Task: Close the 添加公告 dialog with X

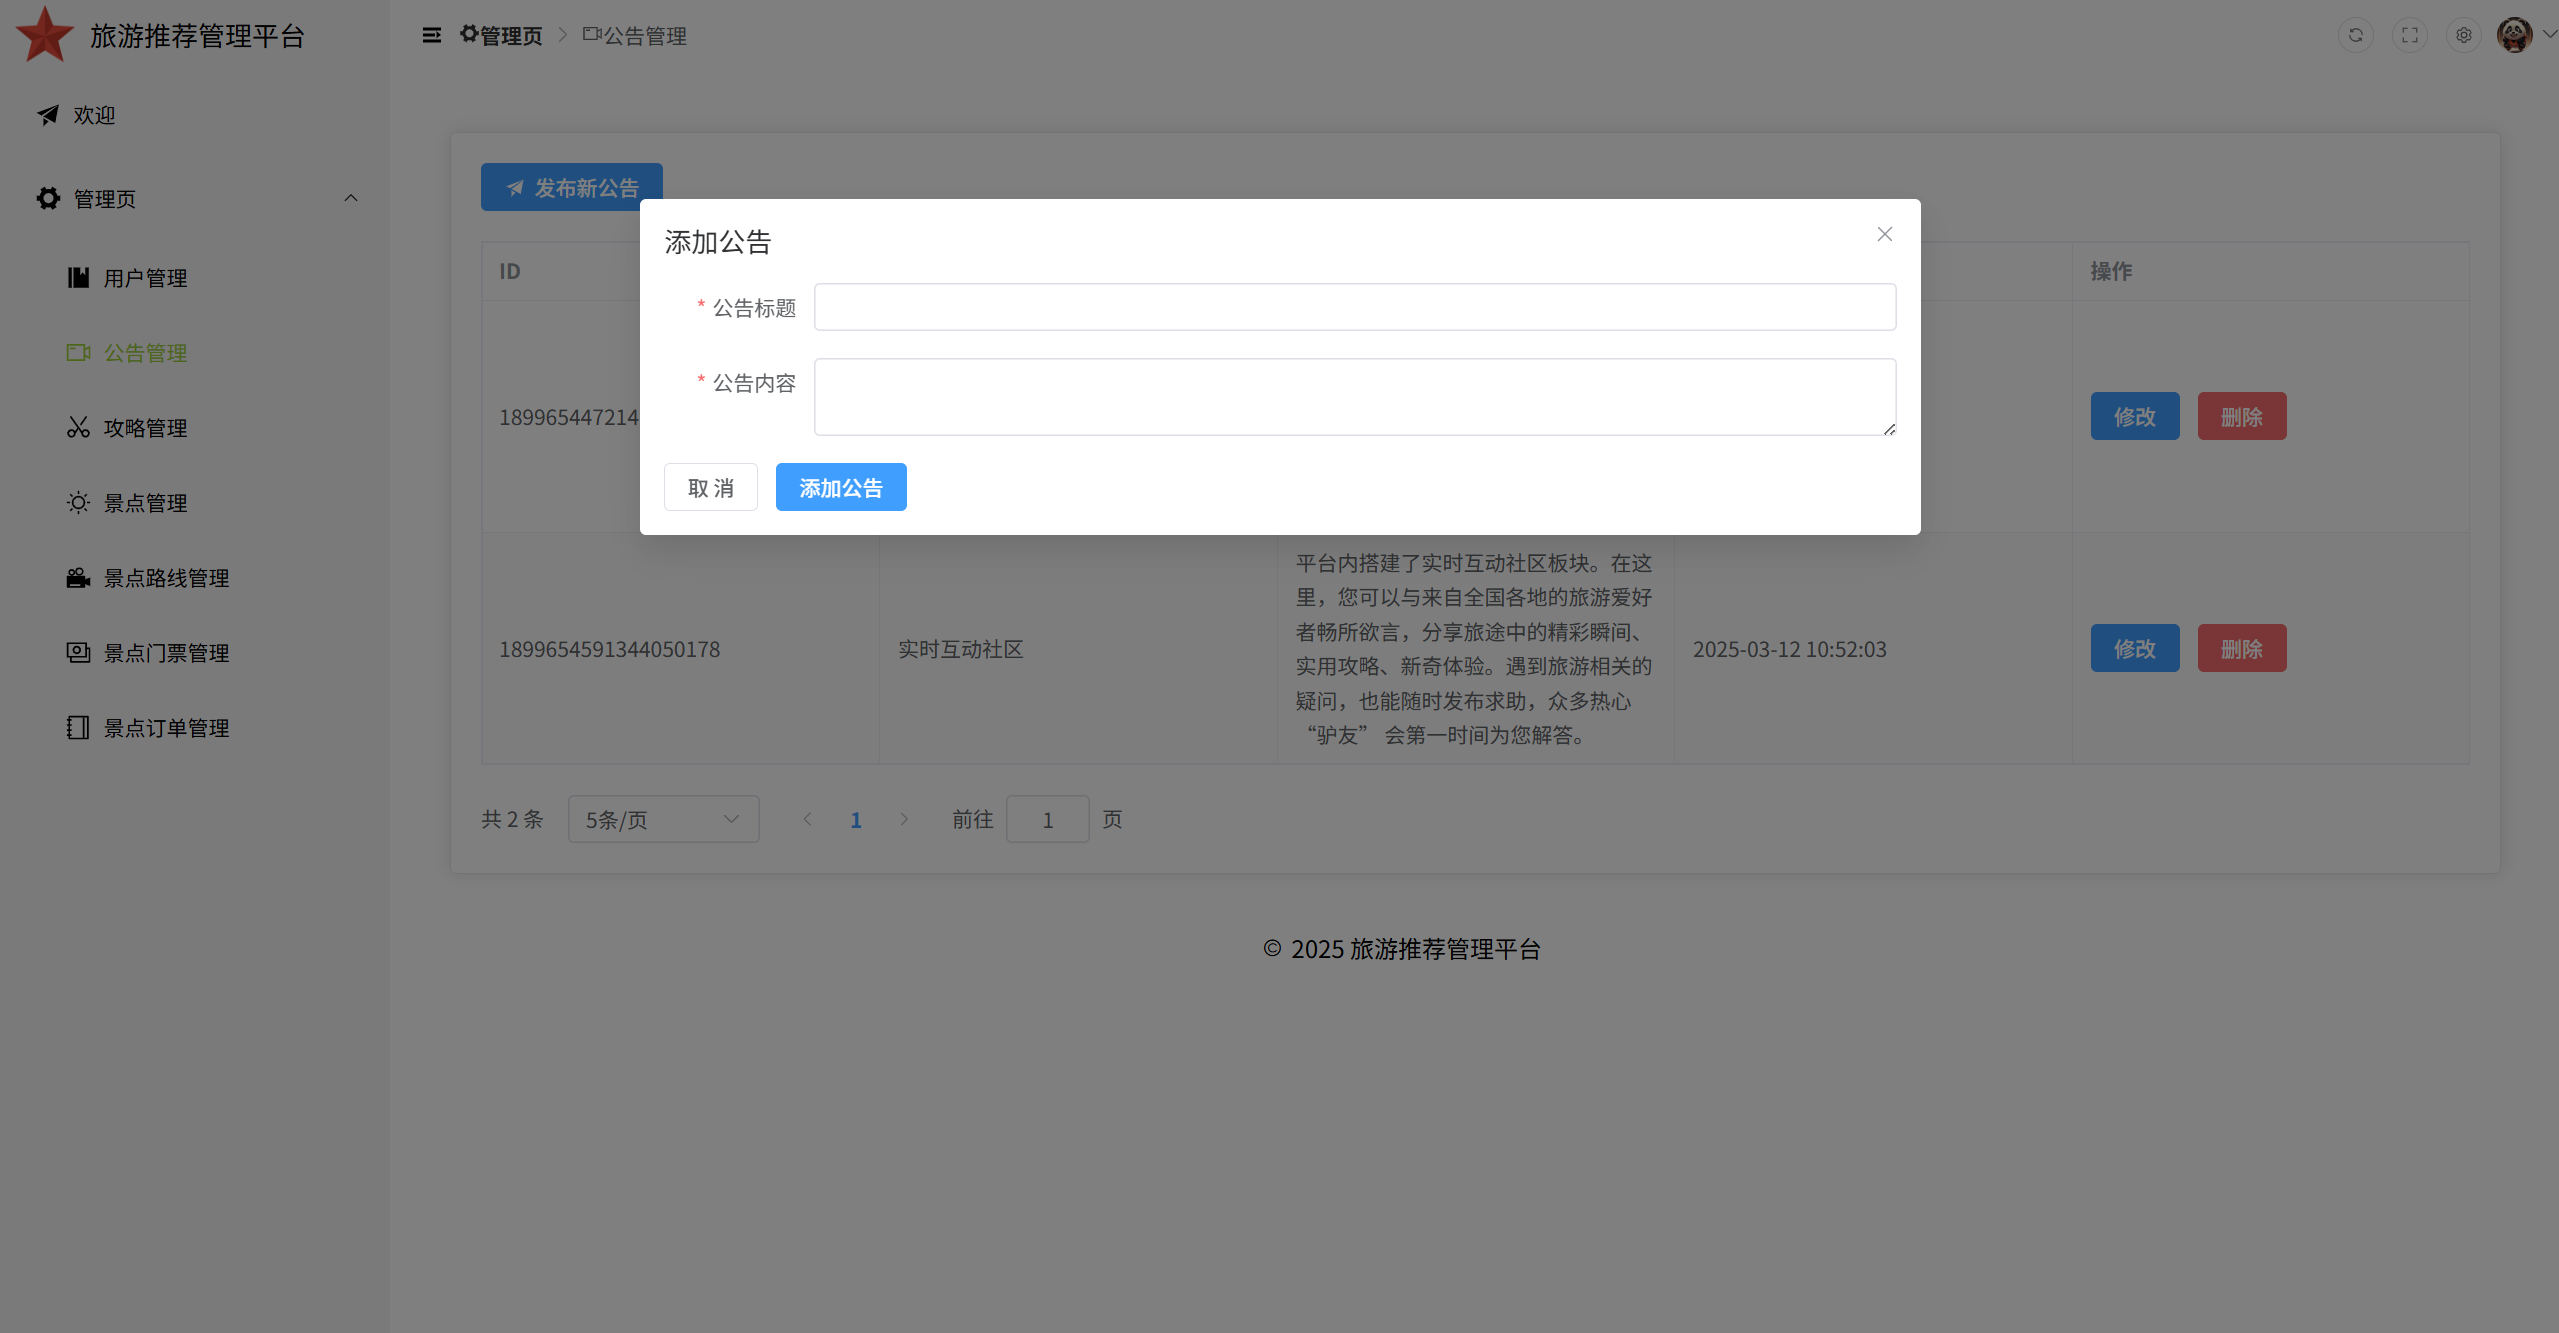Action: tap(1885, 234)
